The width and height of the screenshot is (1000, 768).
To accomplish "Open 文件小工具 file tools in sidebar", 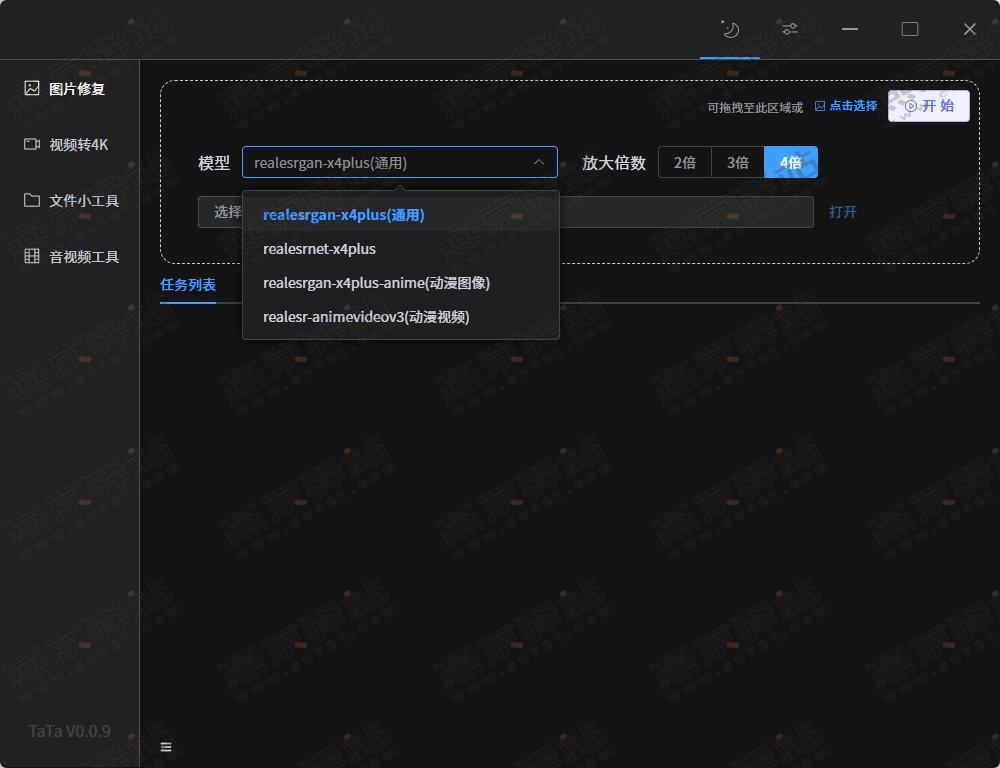I will (72, 201).
